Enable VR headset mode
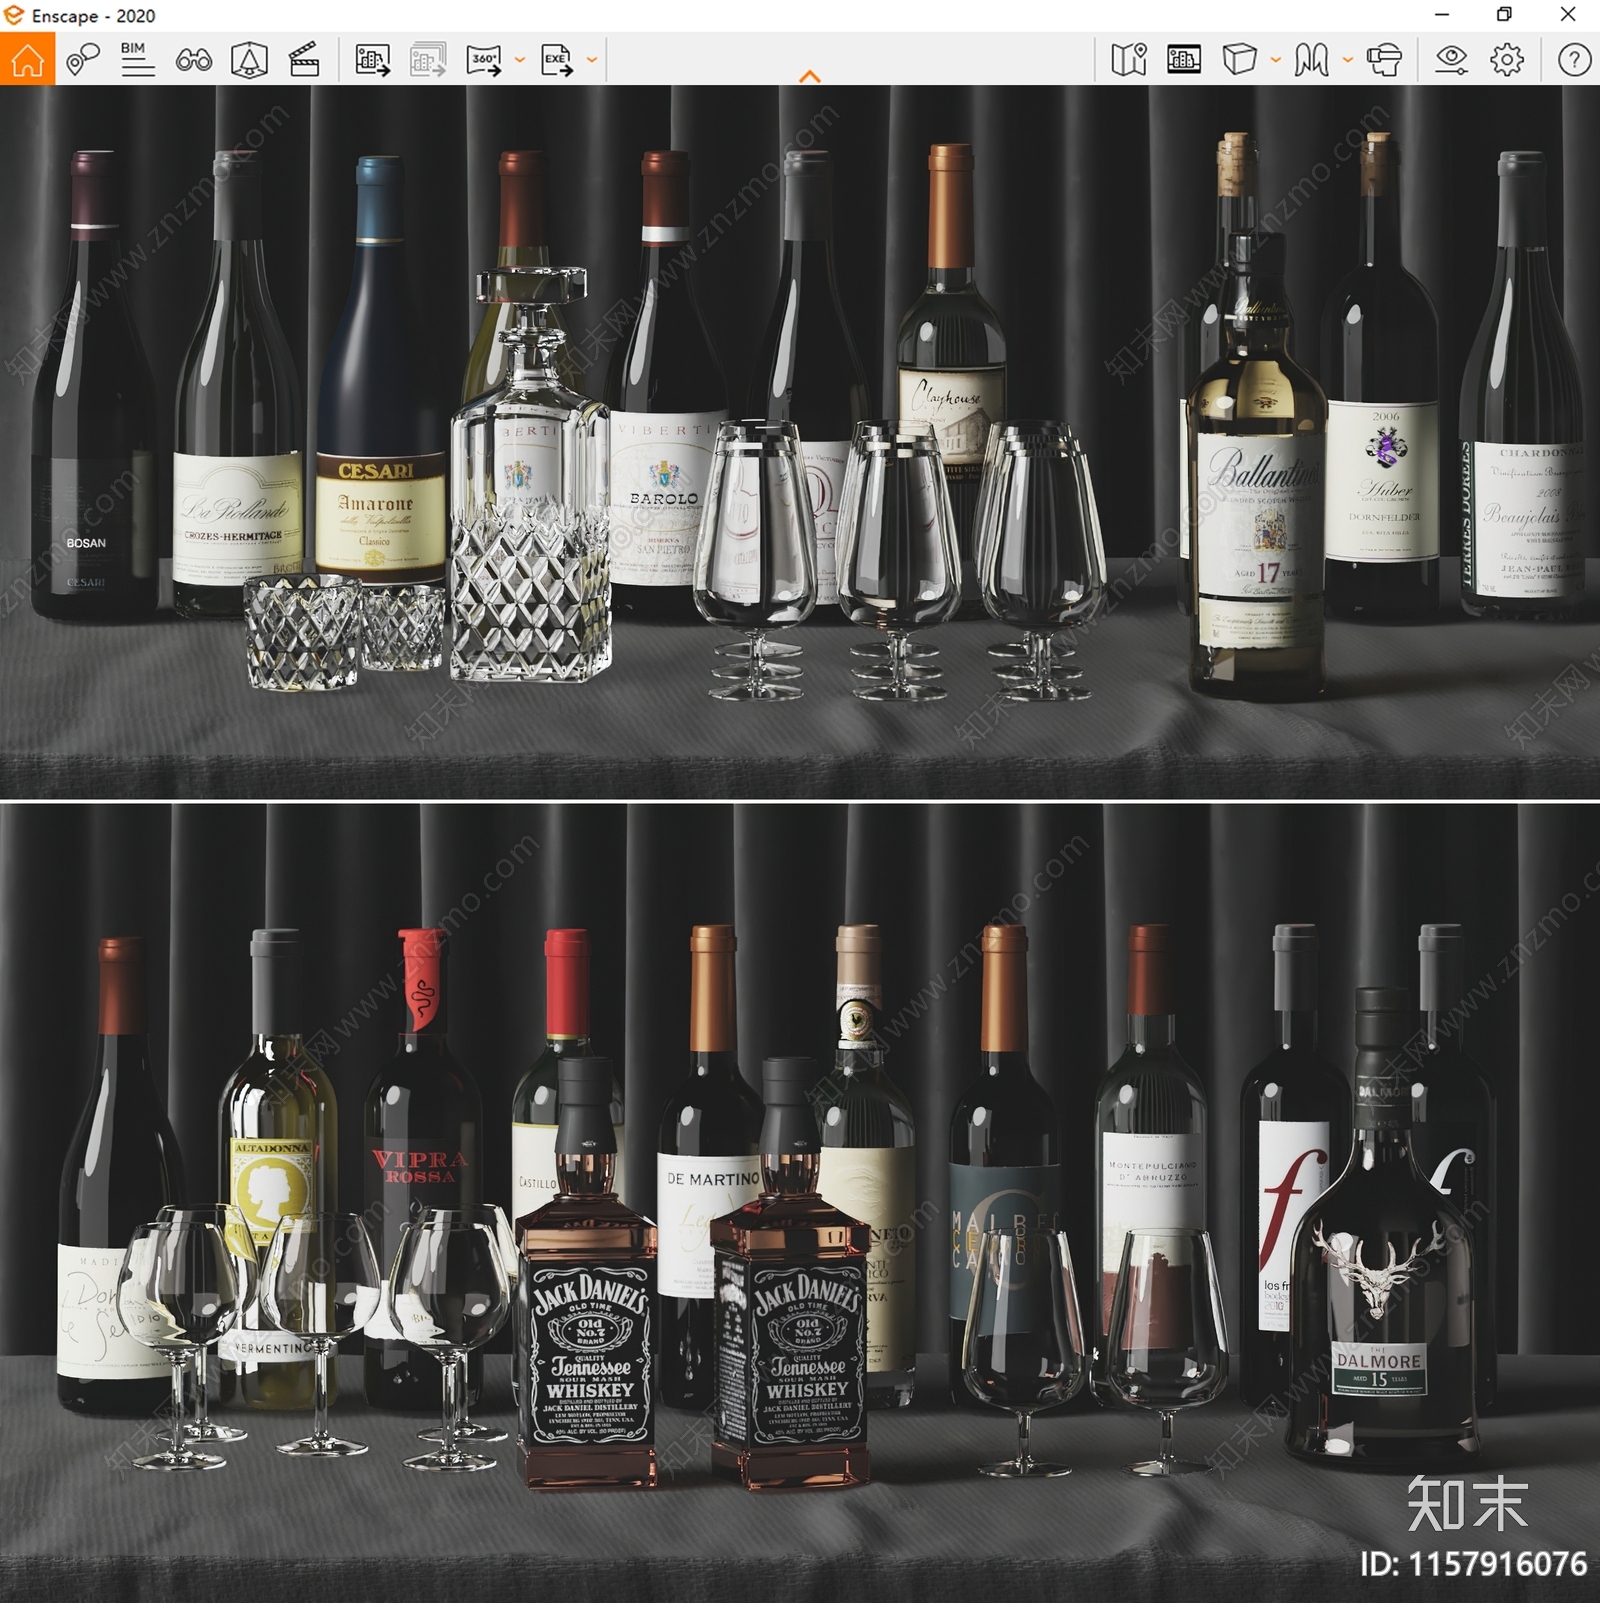Viewport: 1600px width, 1603px height. pos(1384,60)
